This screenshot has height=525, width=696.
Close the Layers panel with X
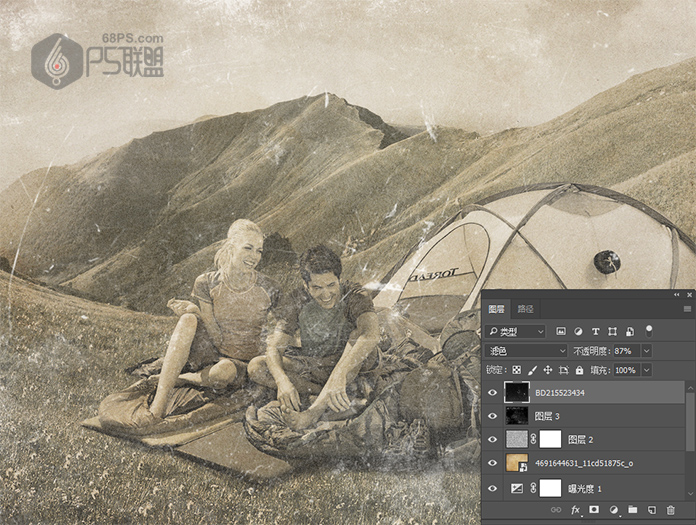tap(689, 295)
